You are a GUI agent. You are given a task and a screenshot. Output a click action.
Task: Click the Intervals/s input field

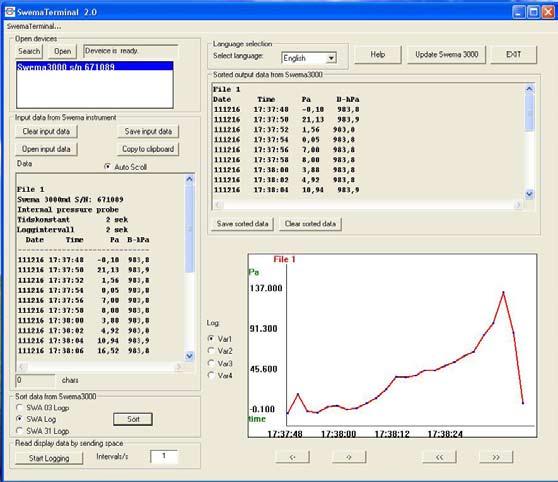164,456
